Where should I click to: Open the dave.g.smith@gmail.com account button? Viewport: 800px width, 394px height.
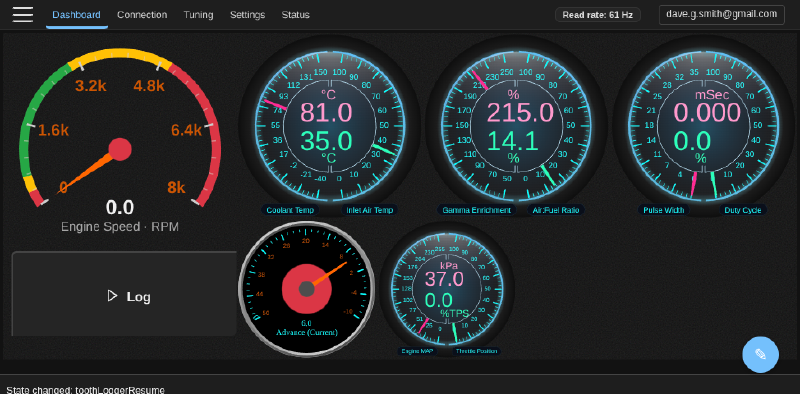[x=721, y=14]
